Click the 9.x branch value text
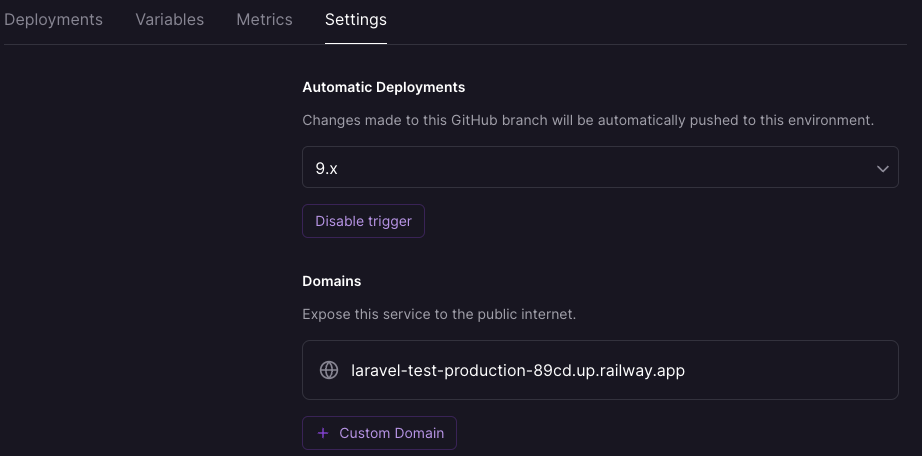922x456 pixels. point(326,168)
